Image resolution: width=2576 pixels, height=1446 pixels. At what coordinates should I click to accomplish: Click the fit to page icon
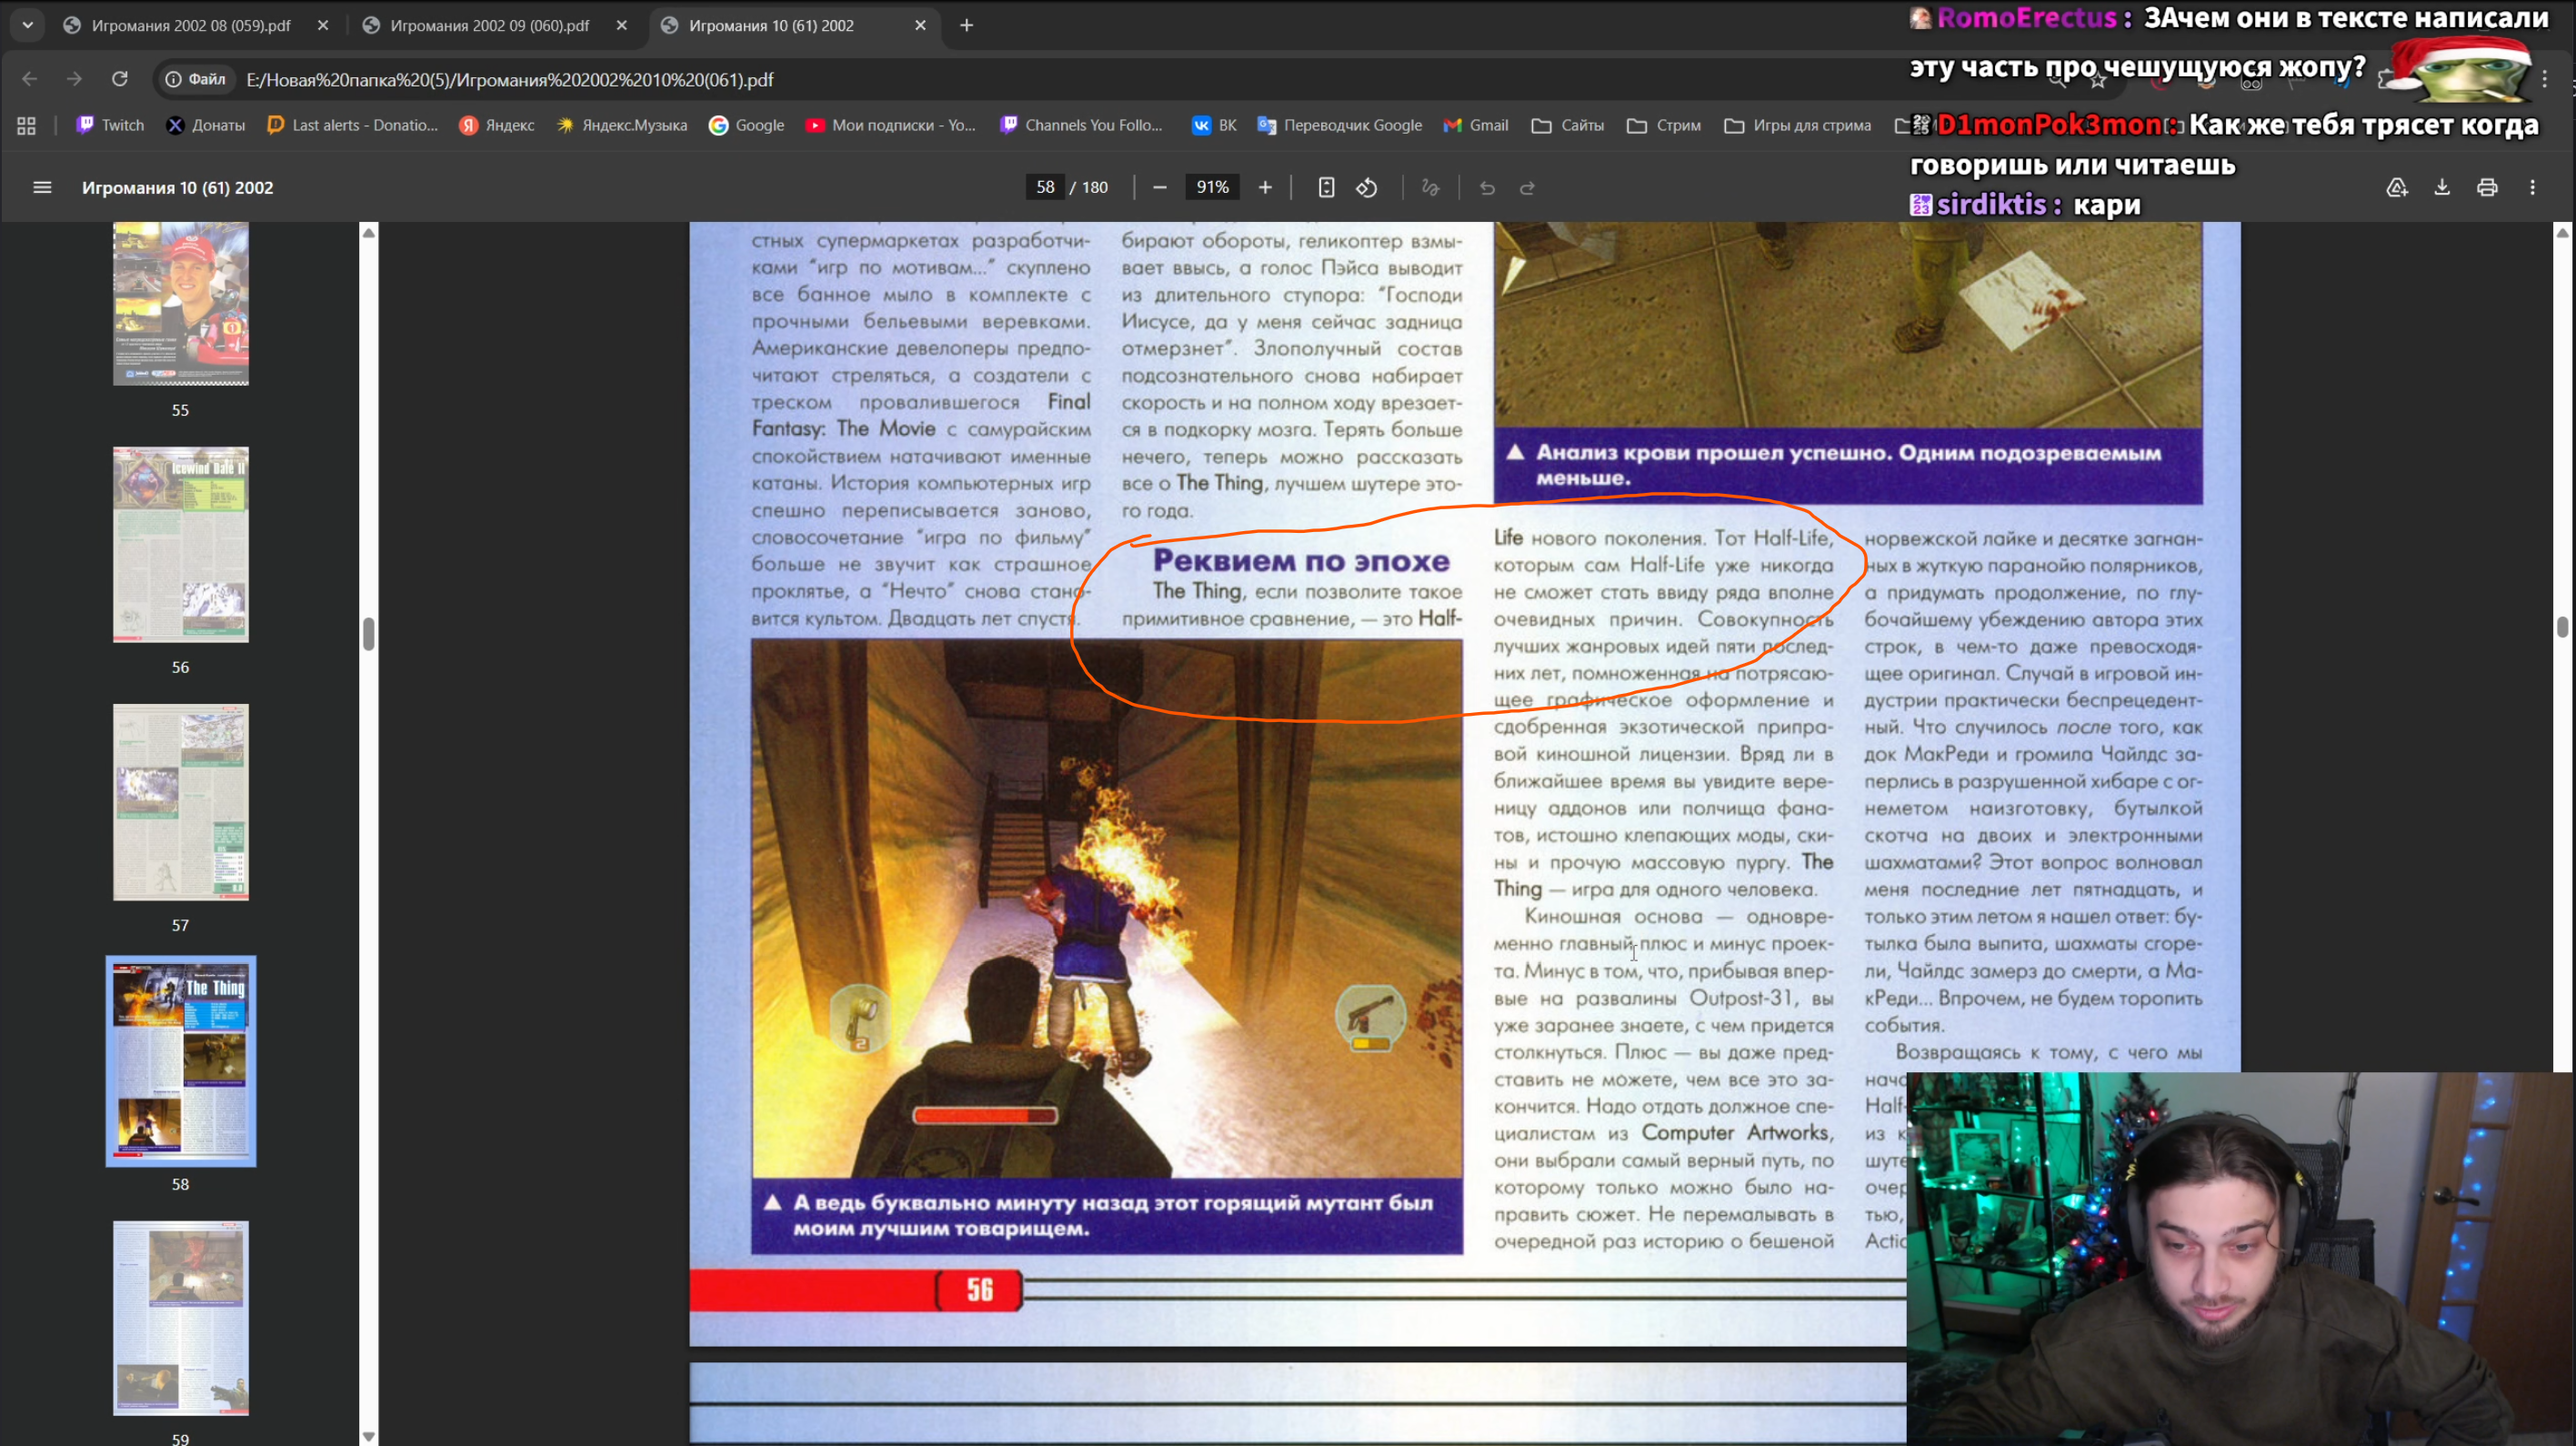[x=1326, y=187]
